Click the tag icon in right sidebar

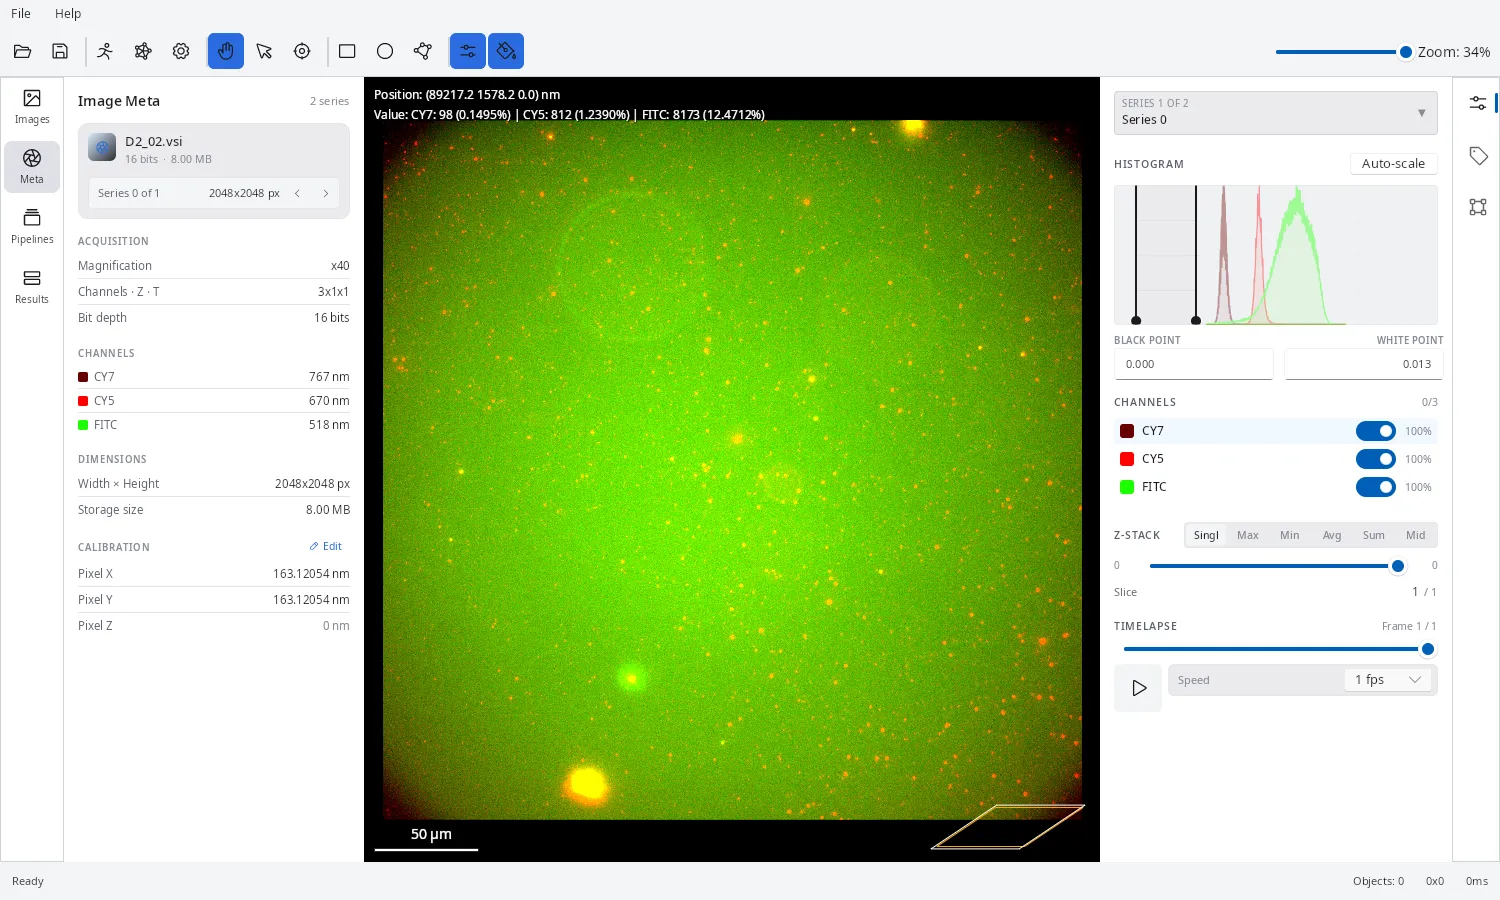(1478, 155)
